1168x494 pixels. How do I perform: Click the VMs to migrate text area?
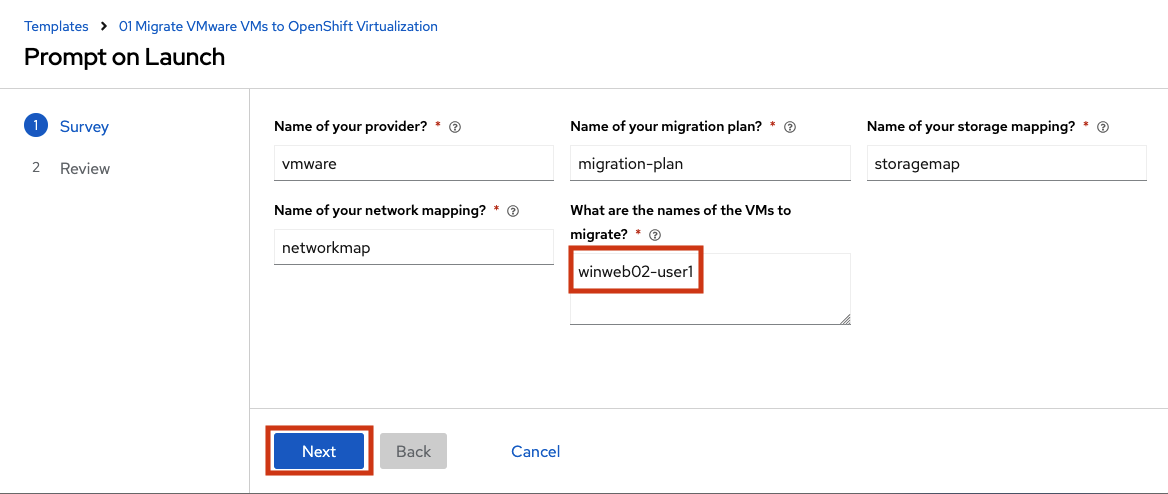pos(710,289)
